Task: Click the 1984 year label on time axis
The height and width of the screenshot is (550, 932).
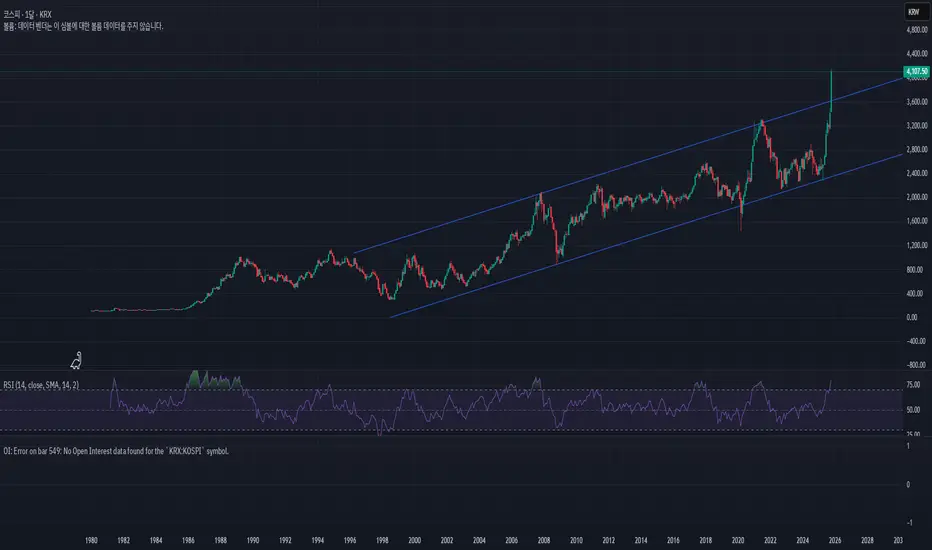Action: (156, 540)
